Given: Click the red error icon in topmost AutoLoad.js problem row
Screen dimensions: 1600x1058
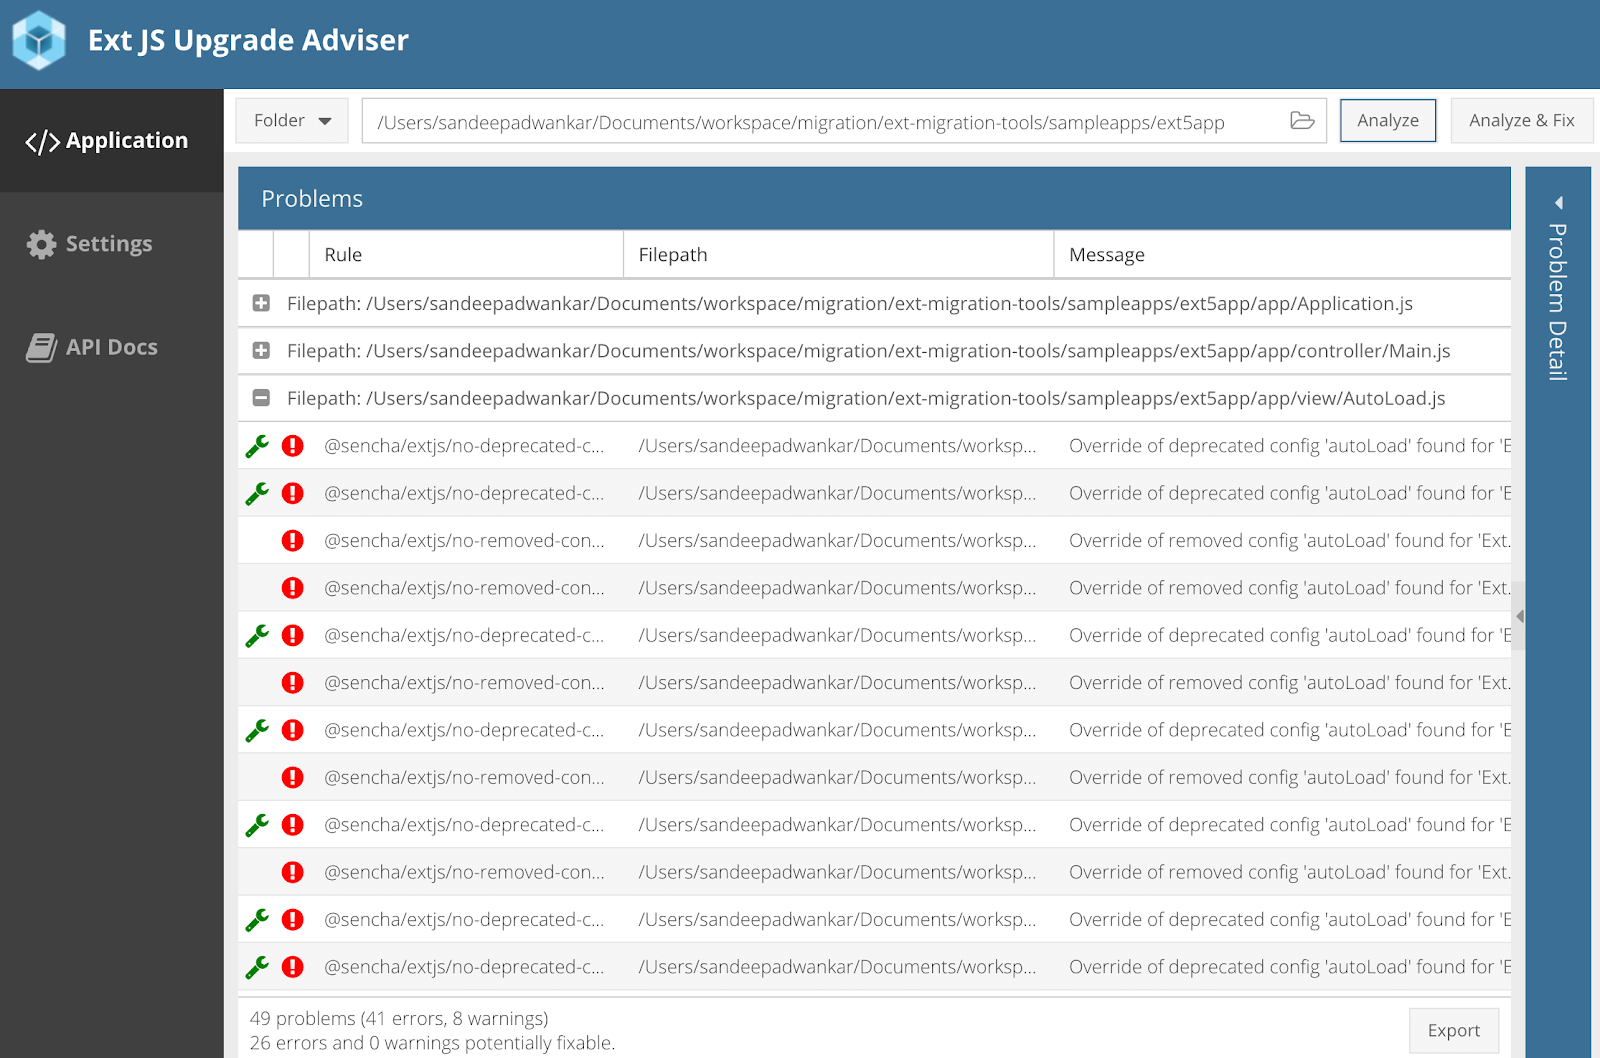Looking at the screenshot, I should pyautogui.click(x=292, y=446).
